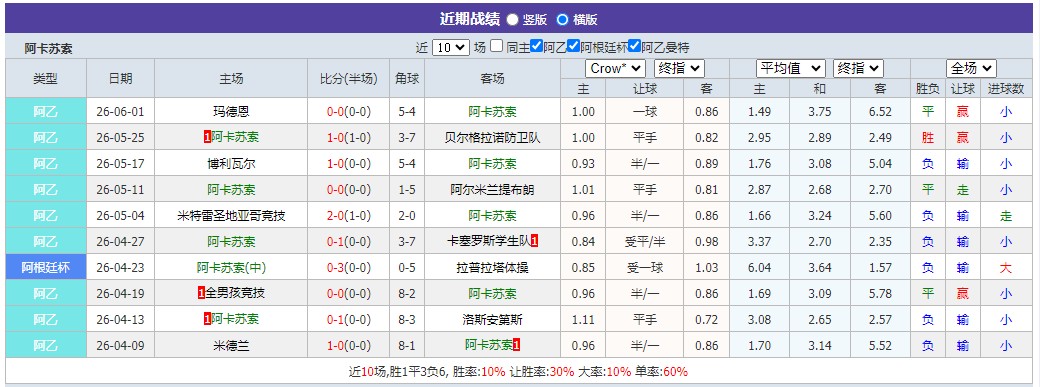Click the 角球 column header

point(407,78)
